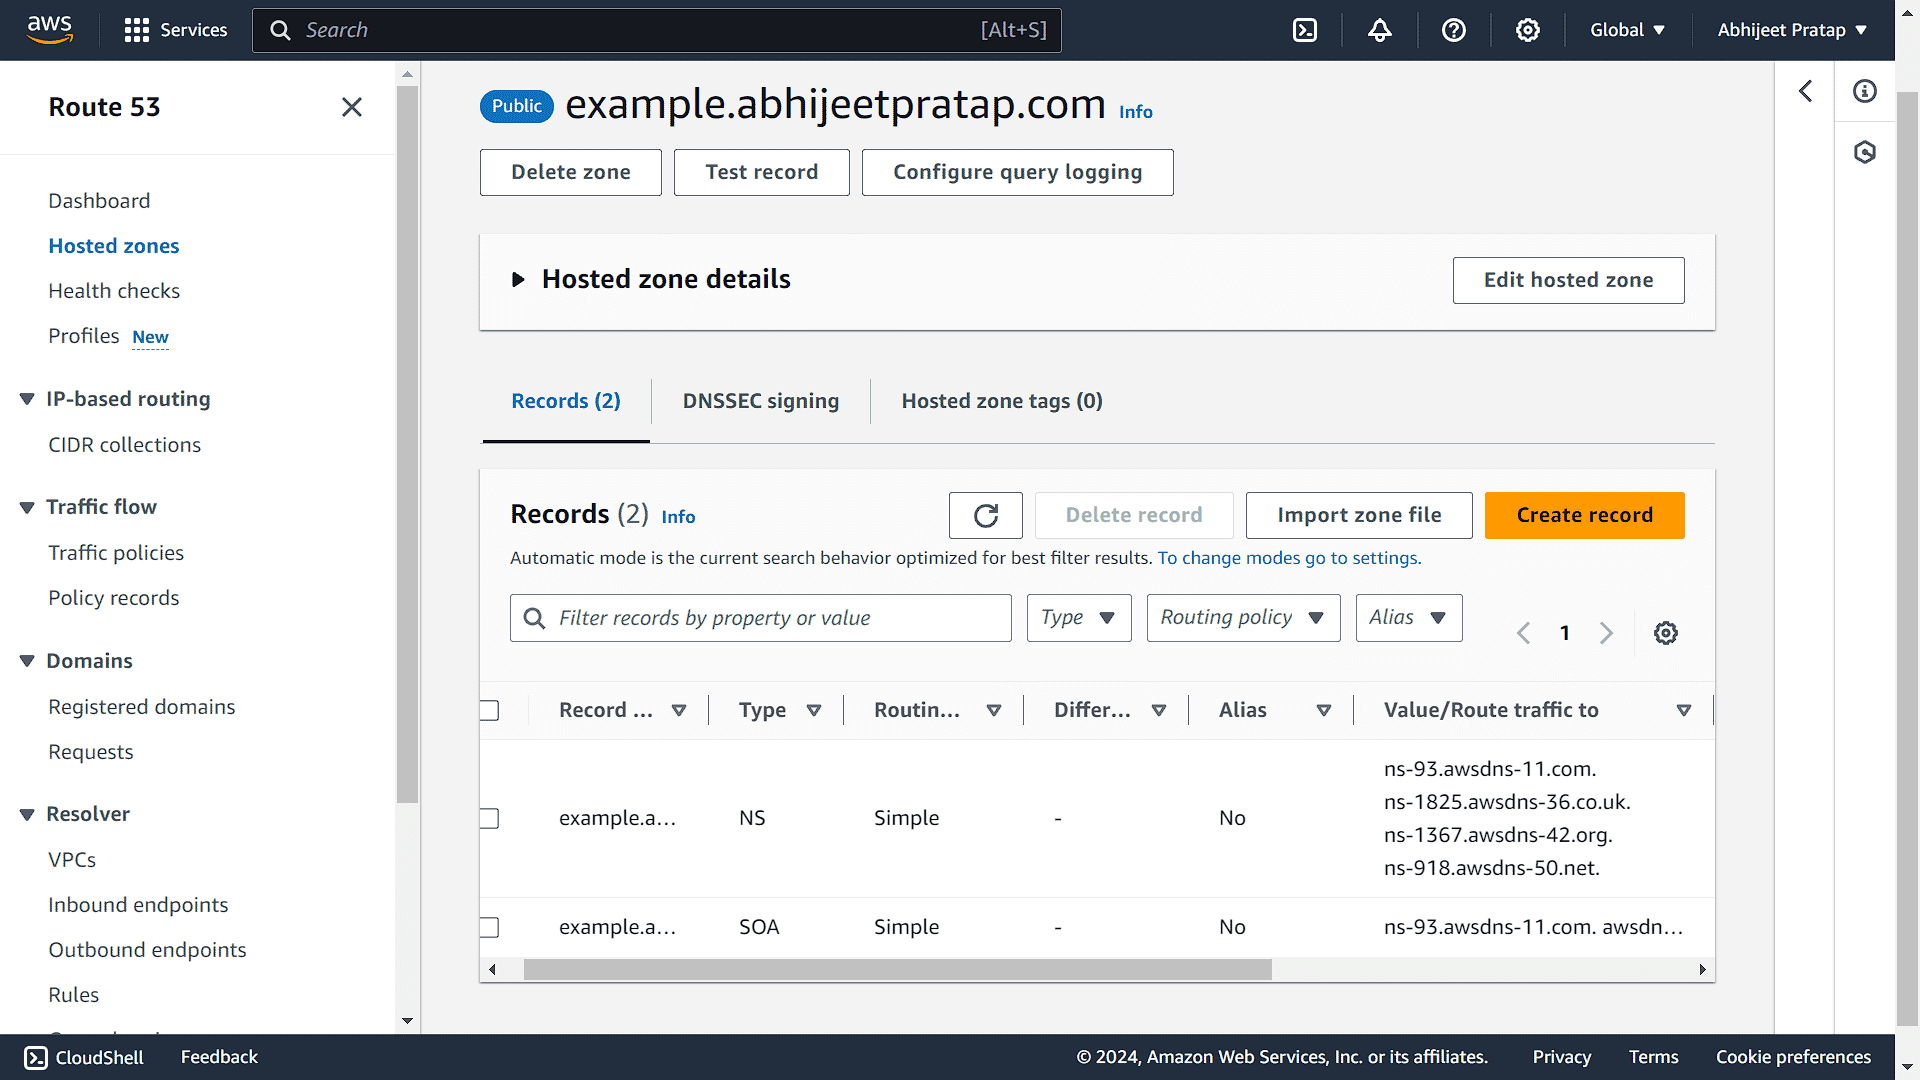1920x1080 pixels.
Task: Select the NS record checkbox
Action: 490,818
